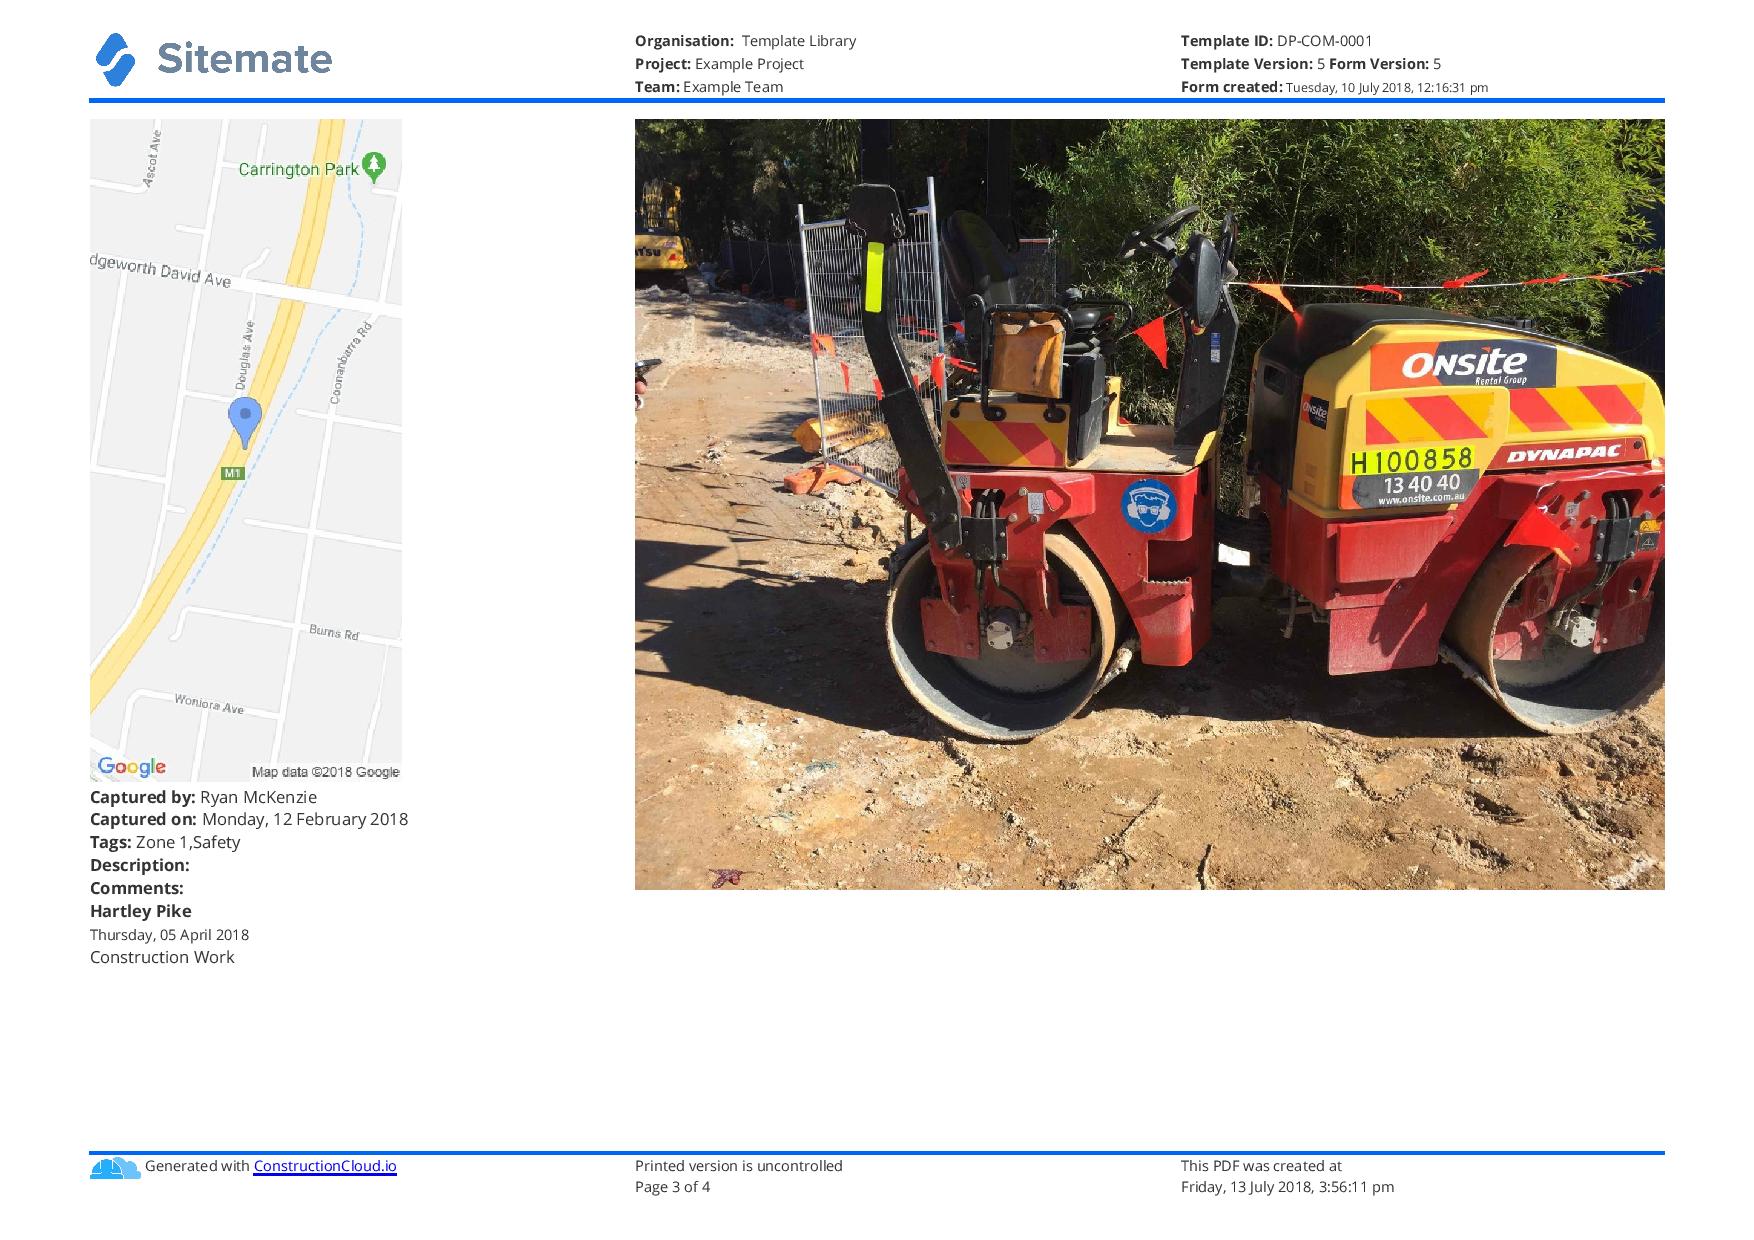Click the Google logo on the map

tap(132, 767)
